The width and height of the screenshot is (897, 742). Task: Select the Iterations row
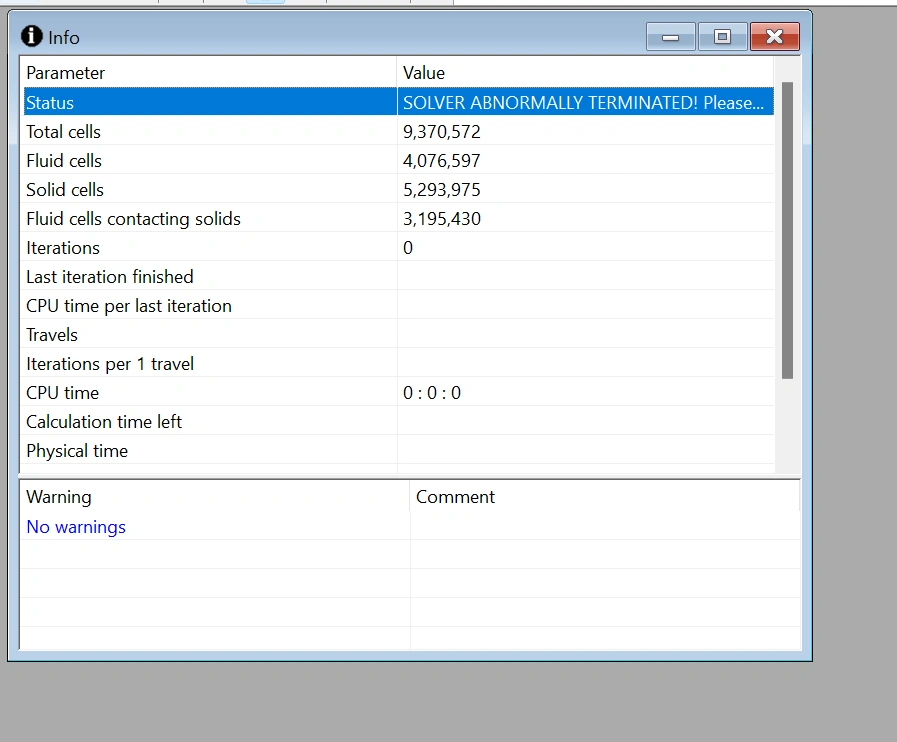click(x=399, y=247)
